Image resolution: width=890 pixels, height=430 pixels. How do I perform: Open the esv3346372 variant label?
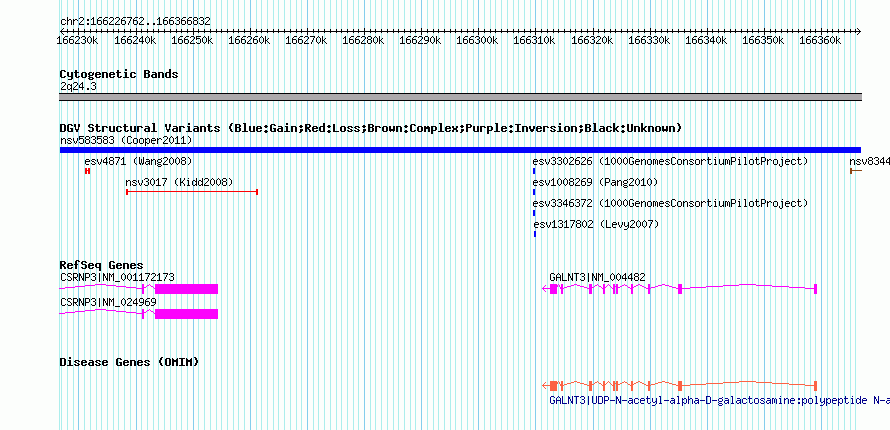(670, 204)
